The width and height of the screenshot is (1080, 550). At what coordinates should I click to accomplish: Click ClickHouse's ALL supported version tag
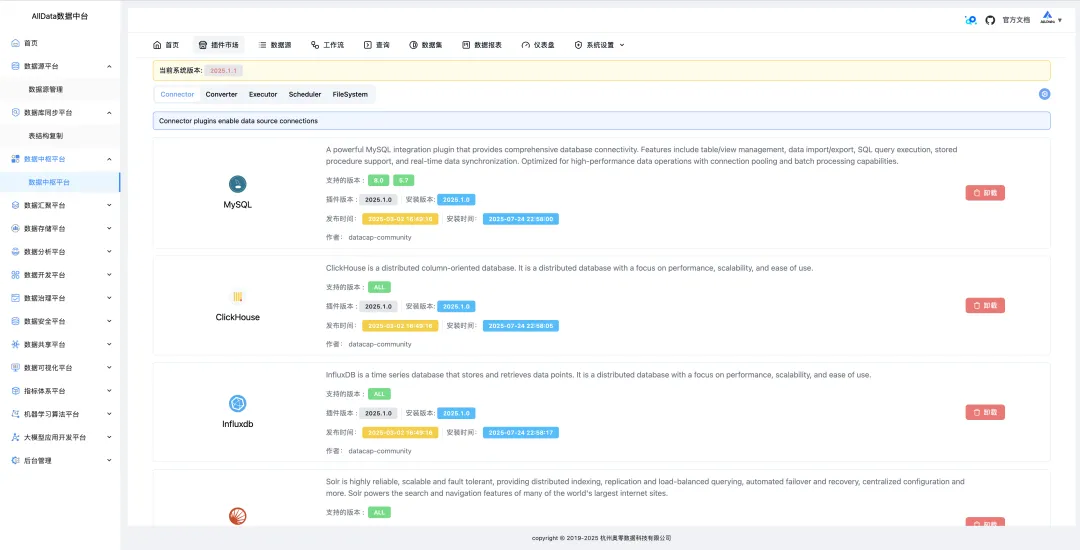pyautogui.click(x=380, y=287)
